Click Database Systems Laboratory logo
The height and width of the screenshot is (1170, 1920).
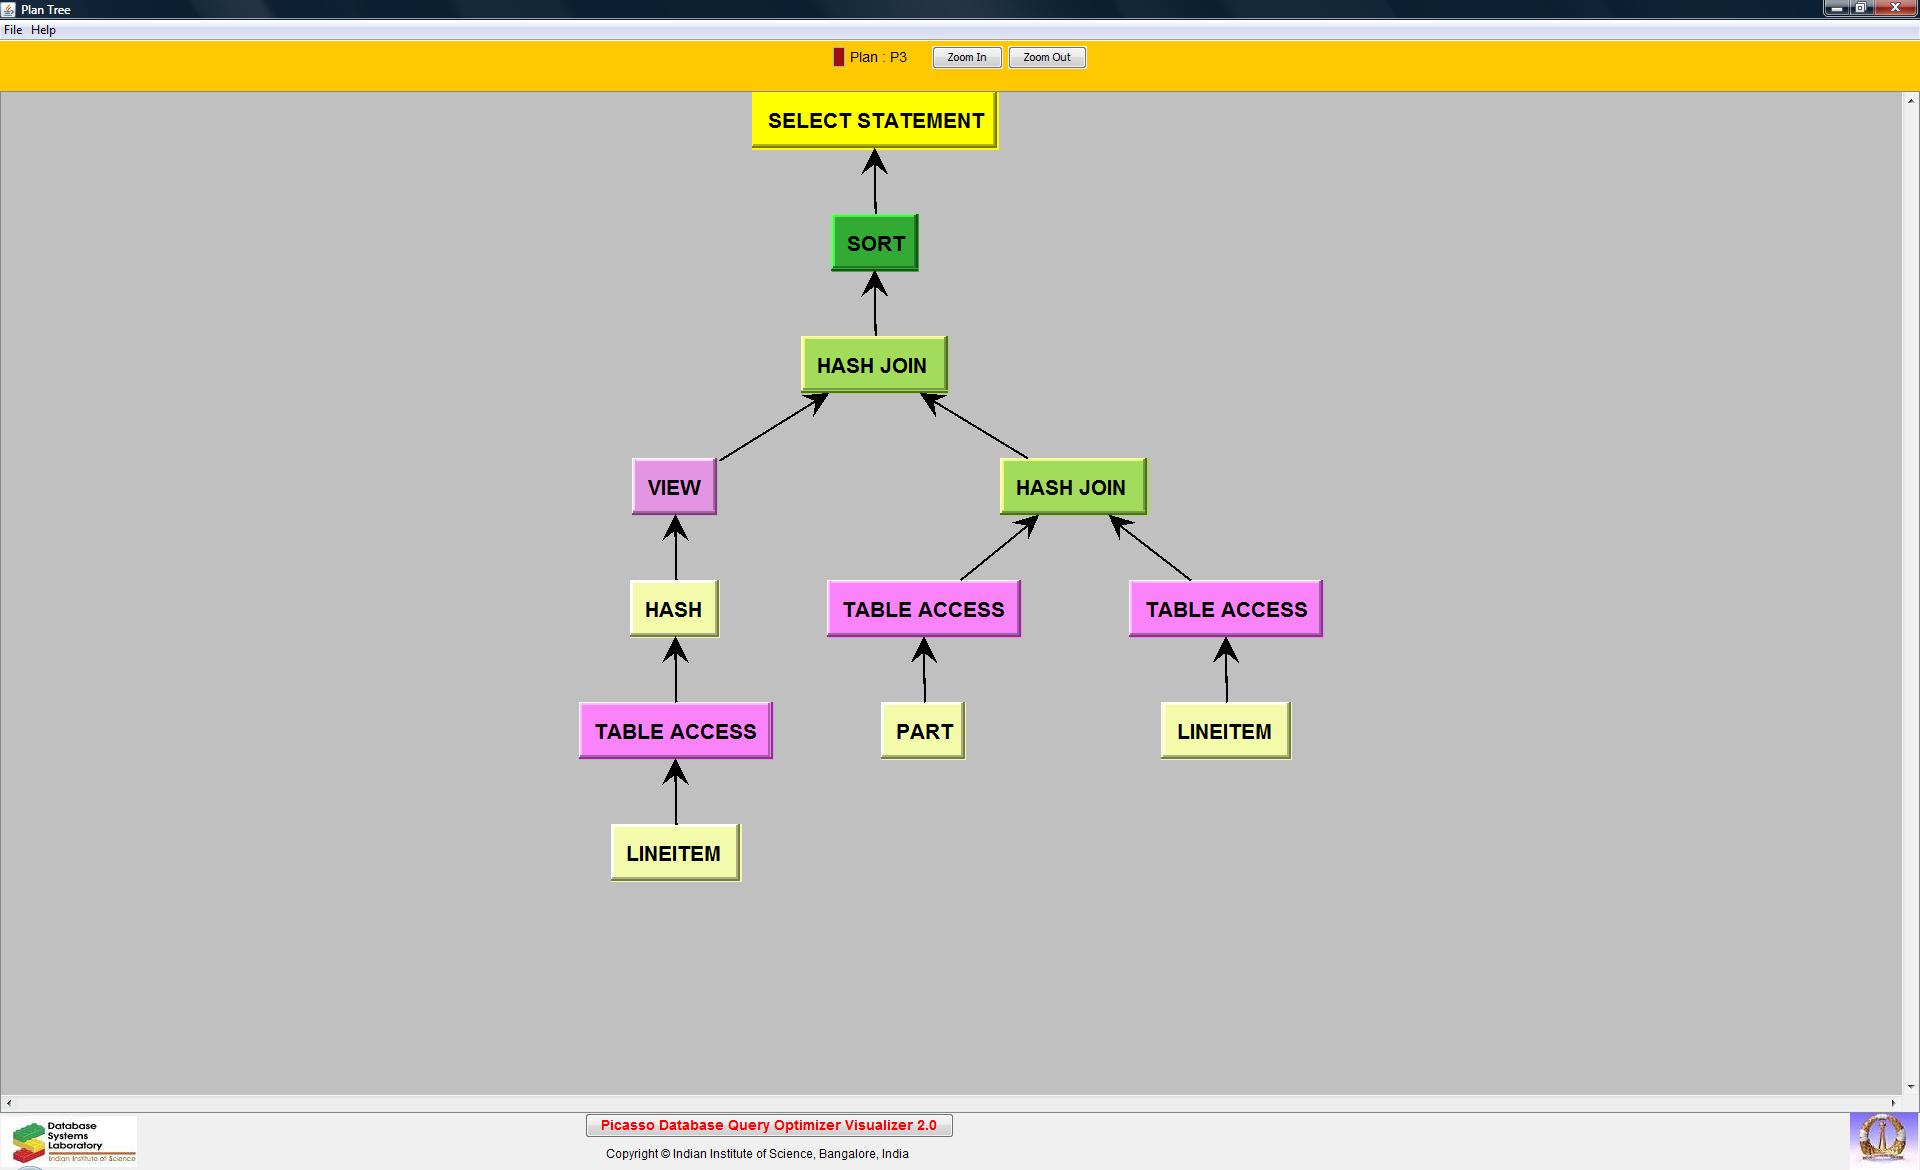click(x=70, y=1141)
